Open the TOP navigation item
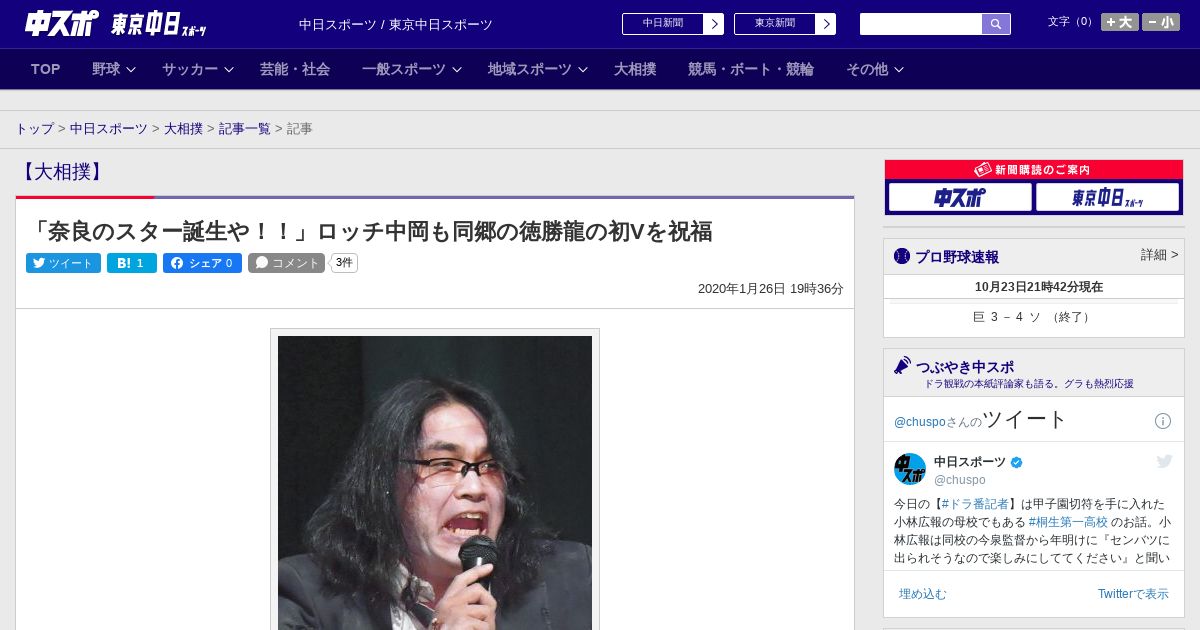Viewport: 1200px width, 630px height. point(46,69)
